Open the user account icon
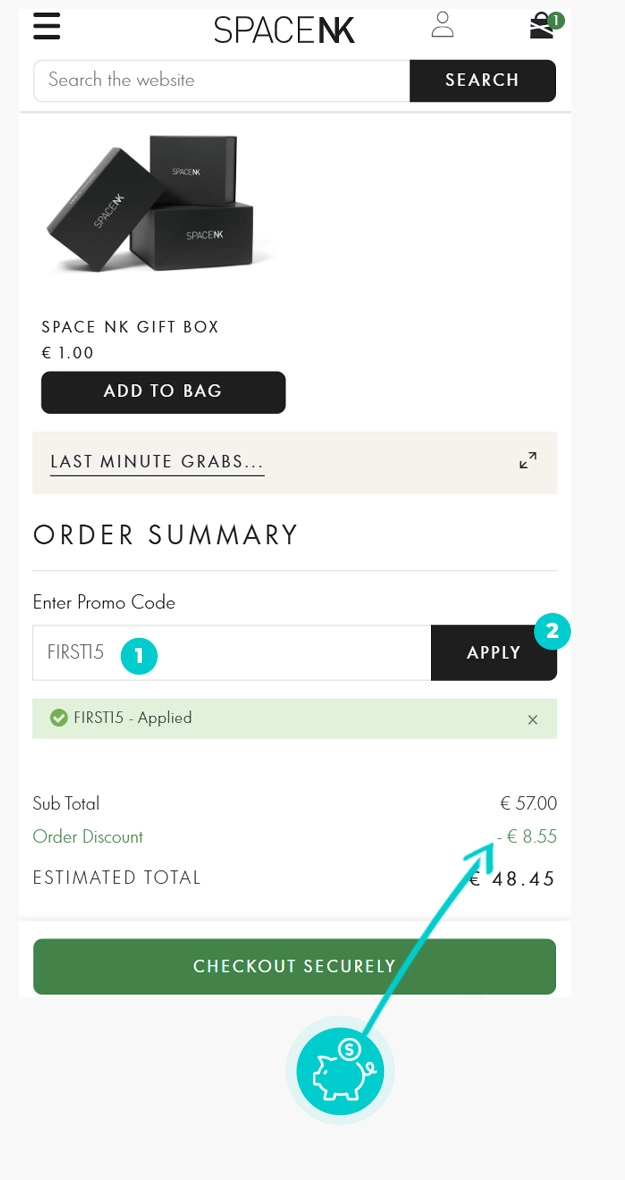625x1180 pixels. tap(442, 25)
